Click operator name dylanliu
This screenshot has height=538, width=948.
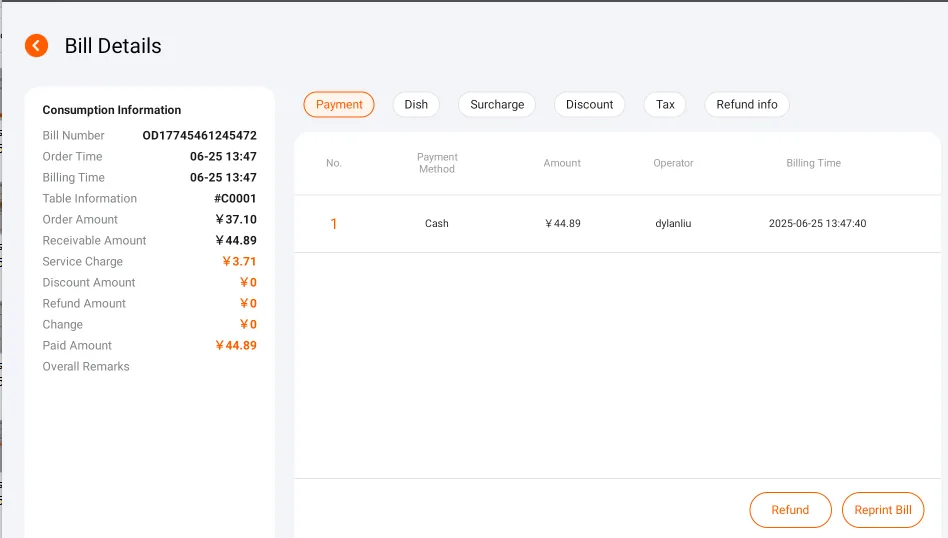click(x=673, y=223)
